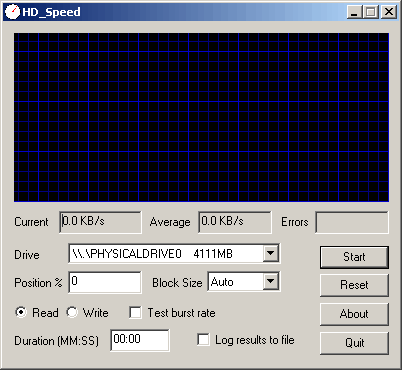Click the Start button
402x370 pixels.
[354, 257]
